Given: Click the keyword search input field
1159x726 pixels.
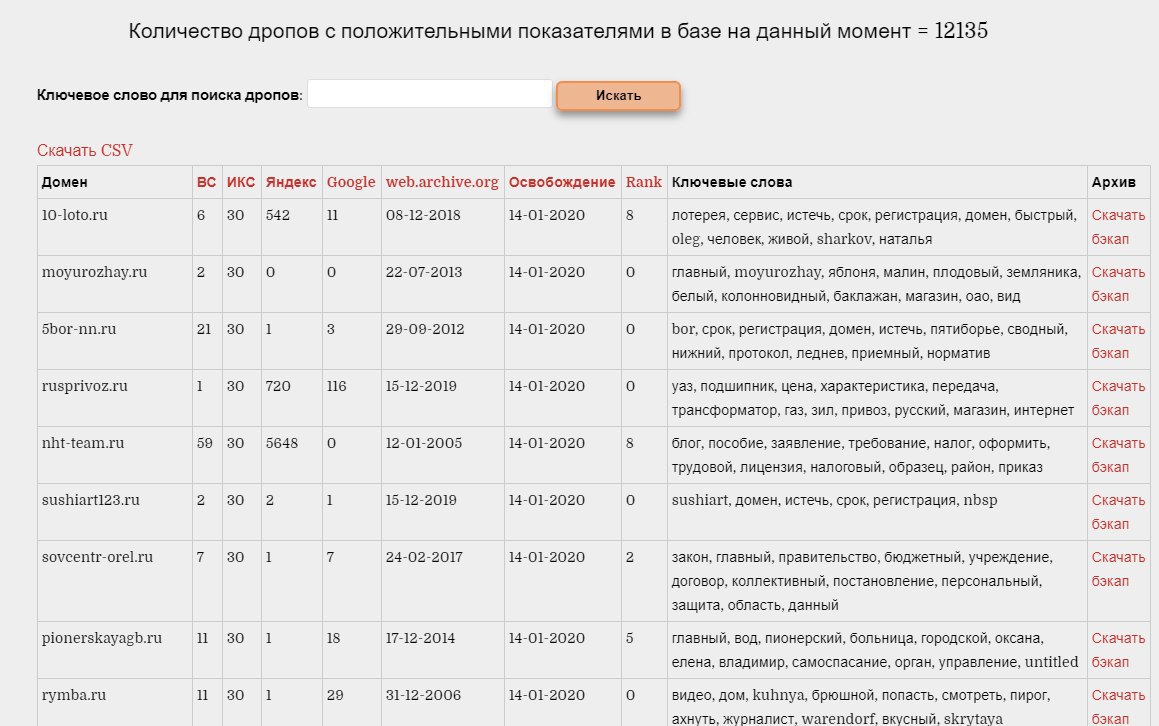Looking at the screenshot, I should (x=429, y=94).
